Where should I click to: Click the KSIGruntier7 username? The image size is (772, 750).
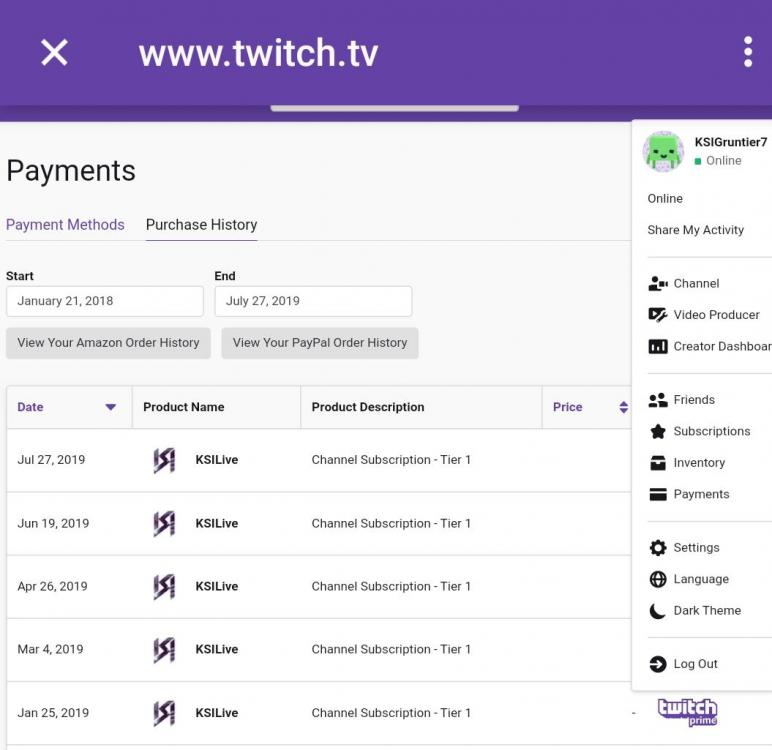tap(731, 142)
